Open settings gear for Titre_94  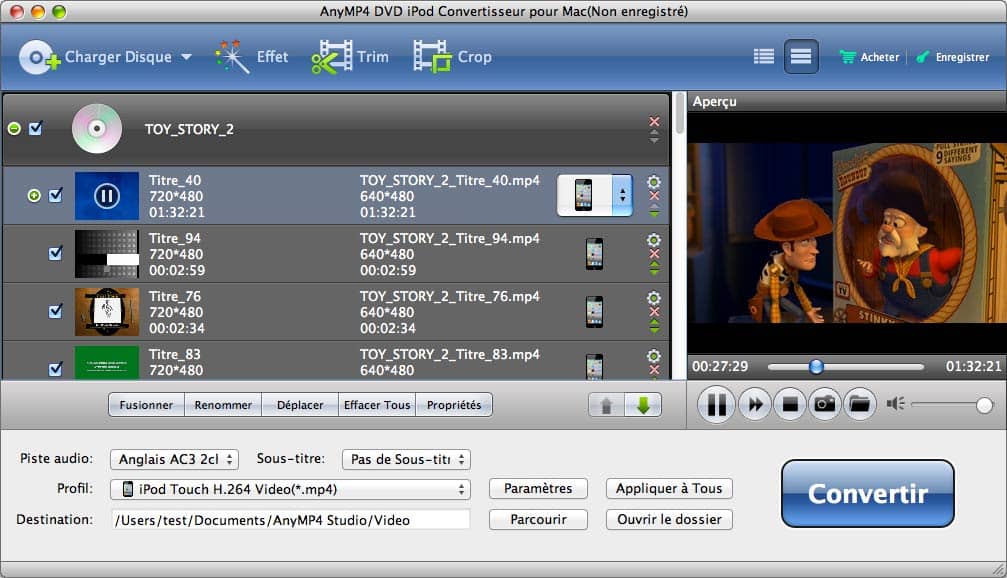coord(654,240)
